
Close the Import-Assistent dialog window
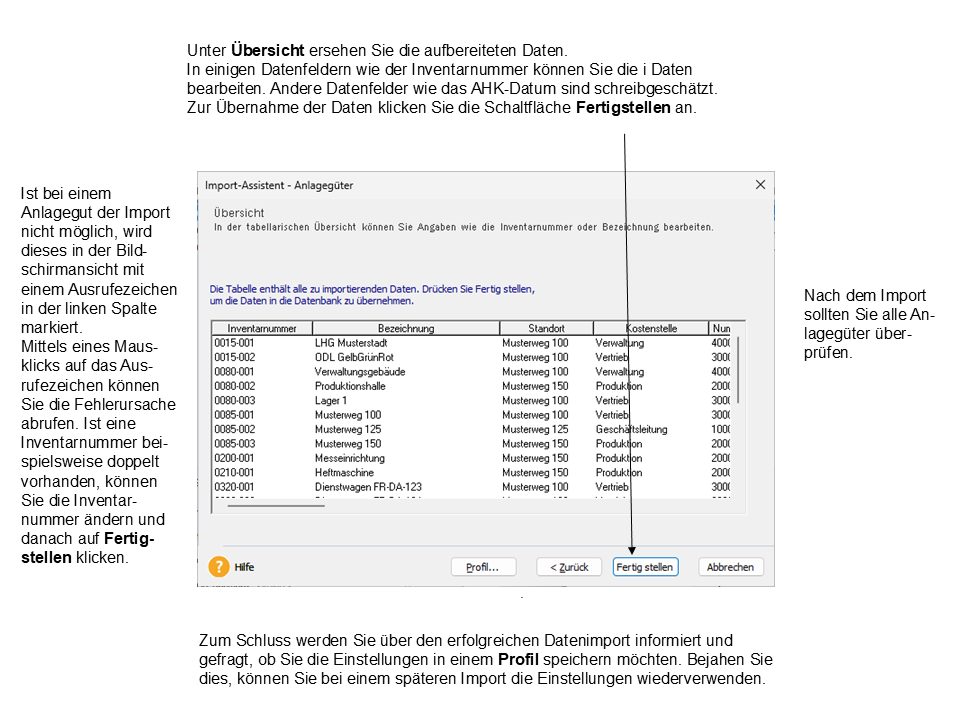[760, 185]
